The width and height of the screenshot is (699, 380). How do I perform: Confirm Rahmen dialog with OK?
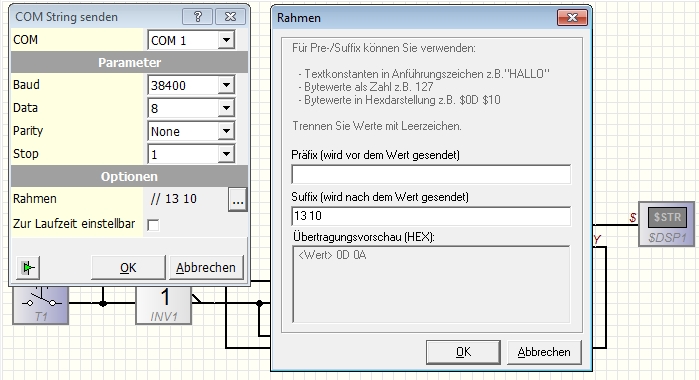pos(463,352)
